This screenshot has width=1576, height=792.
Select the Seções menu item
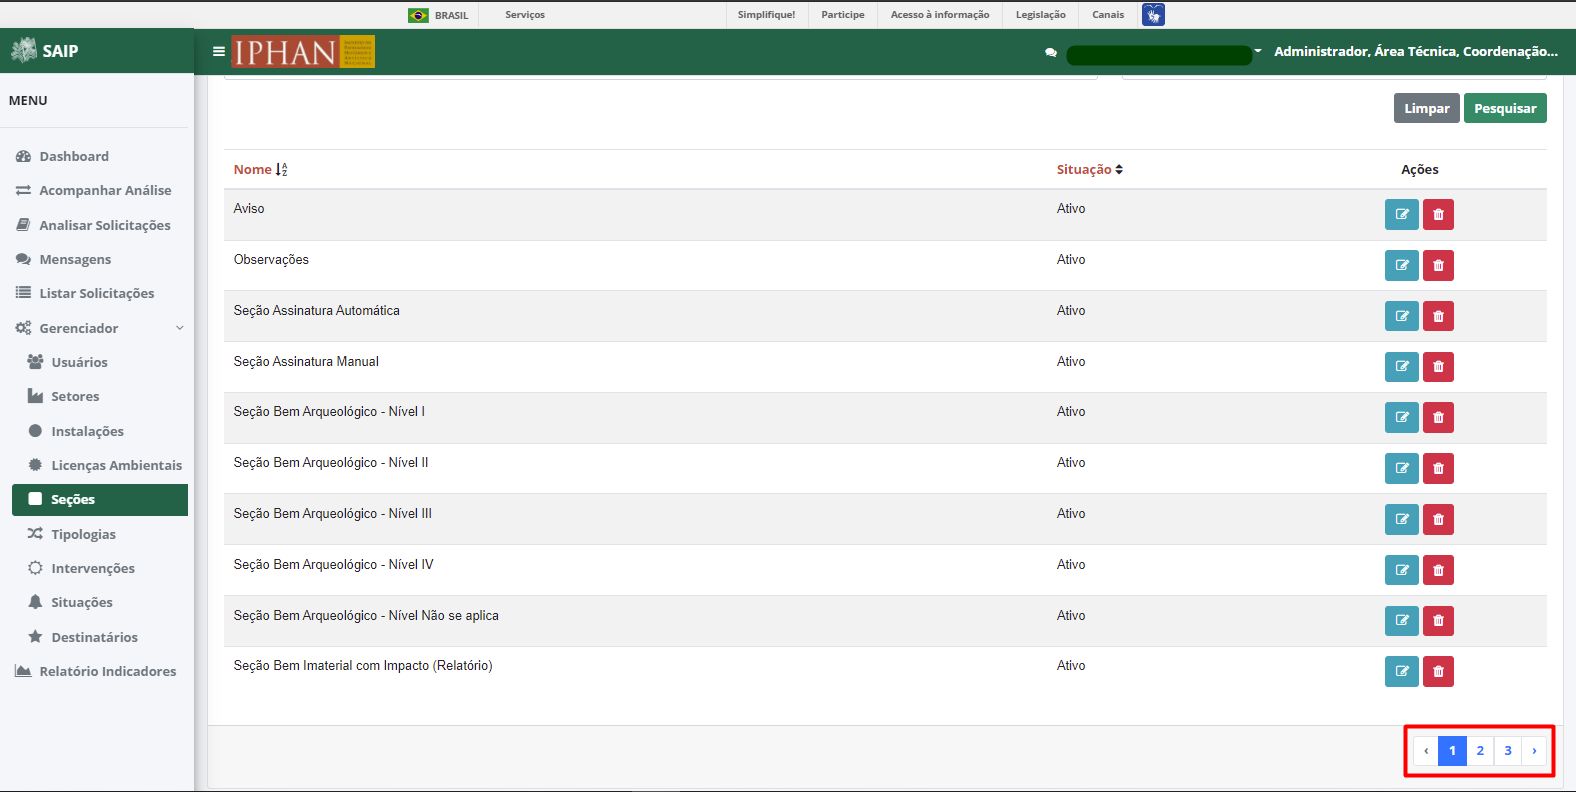pyautogui.click(x=100, y=500)
